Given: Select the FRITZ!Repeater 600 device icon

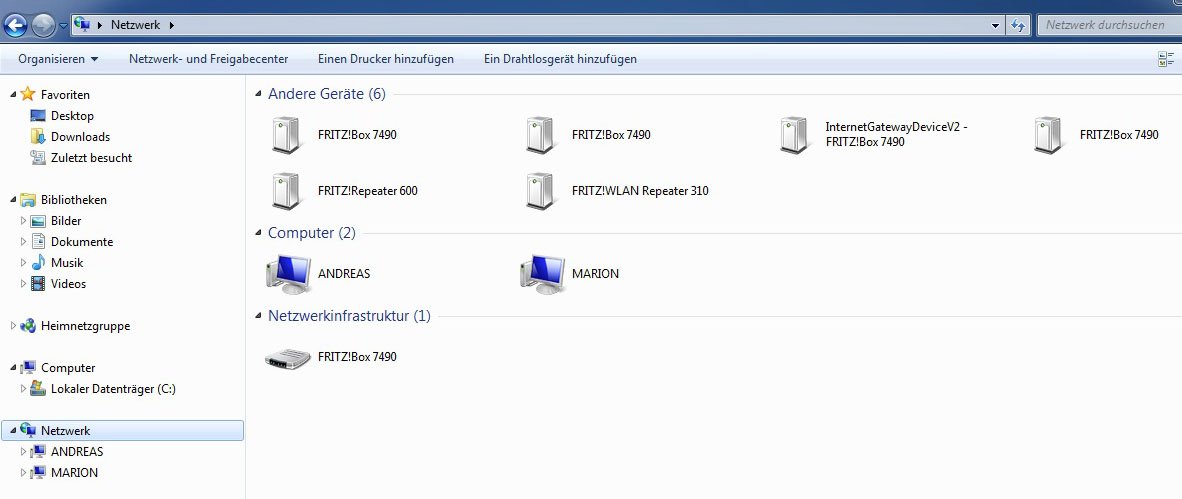Looking at the screenshot, I should (x=286, y=191).
